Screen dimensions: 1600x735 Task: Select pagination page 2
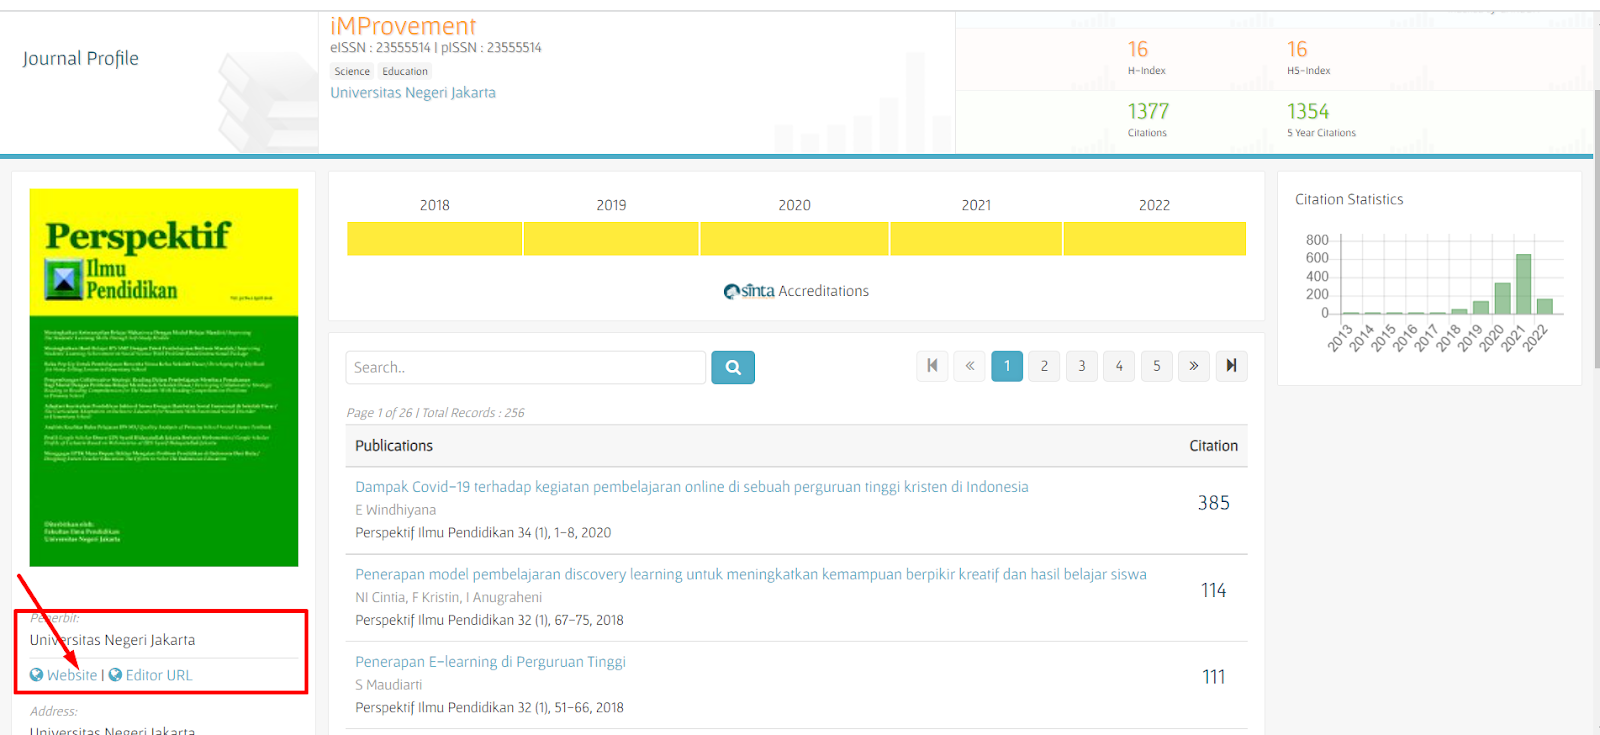click(x=1045, y=366)
